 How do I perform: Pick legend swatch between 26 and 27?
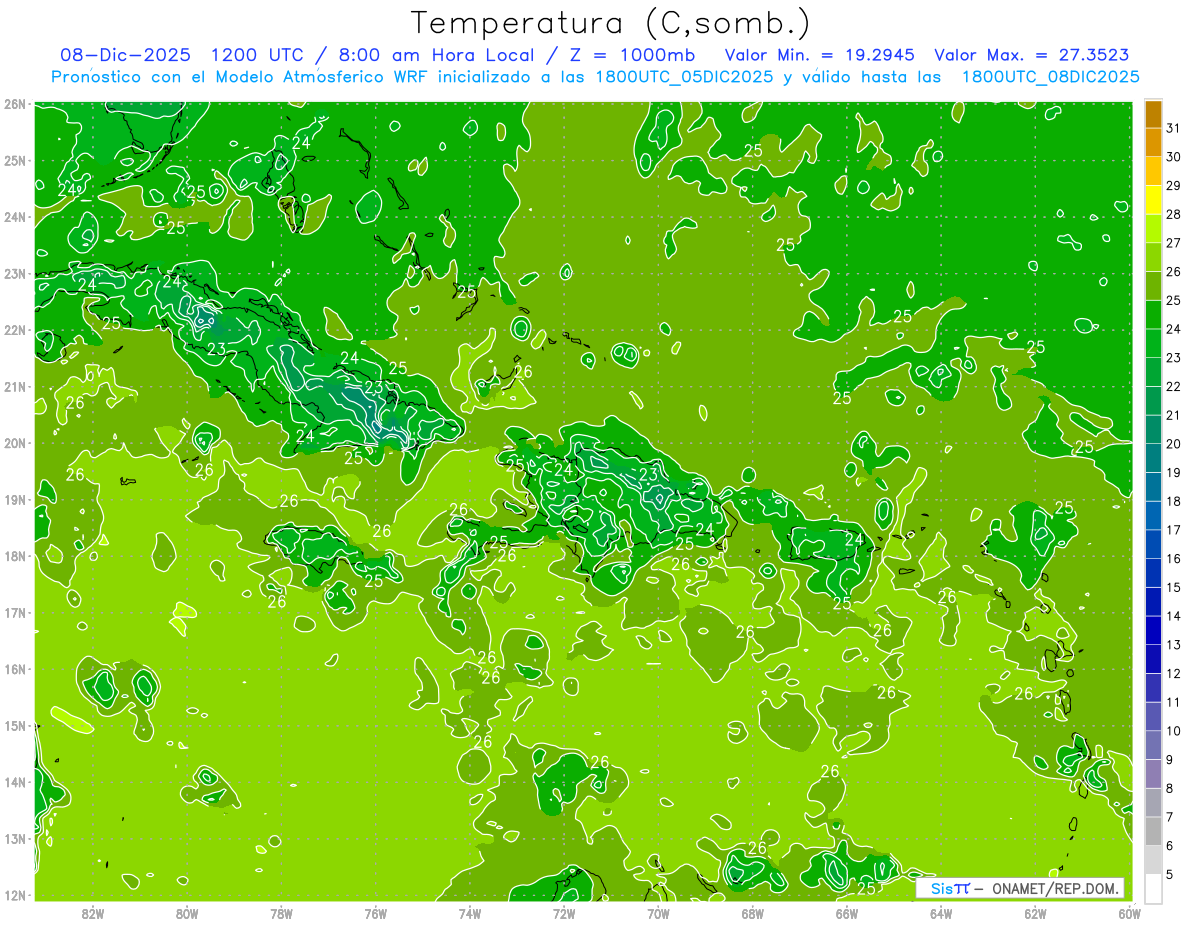[1153, 257]
